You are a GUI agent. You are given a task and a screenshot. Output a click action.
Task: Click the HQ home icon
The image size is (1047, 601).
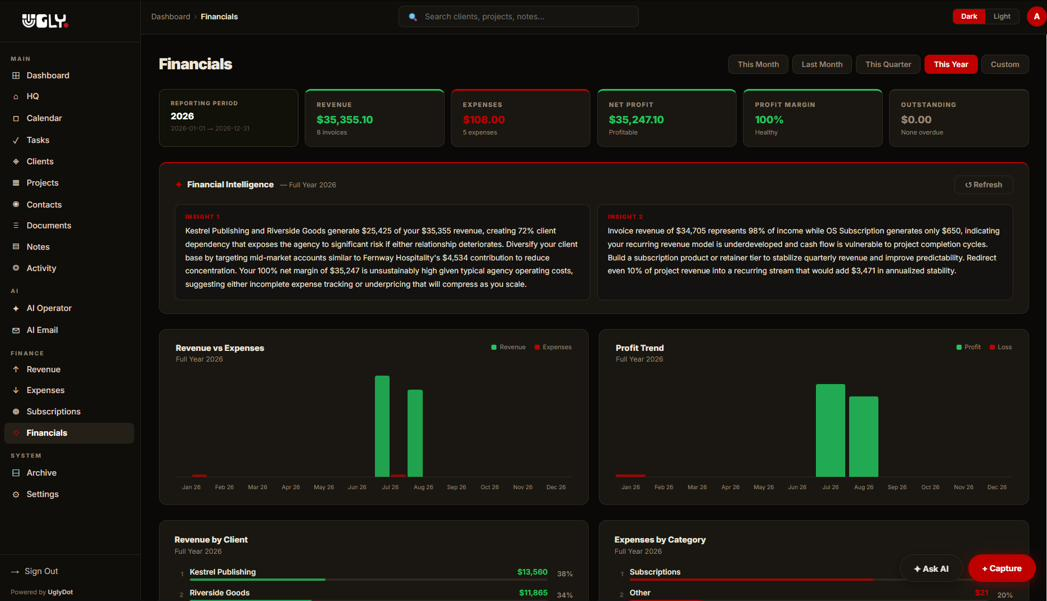click(16, 97)
